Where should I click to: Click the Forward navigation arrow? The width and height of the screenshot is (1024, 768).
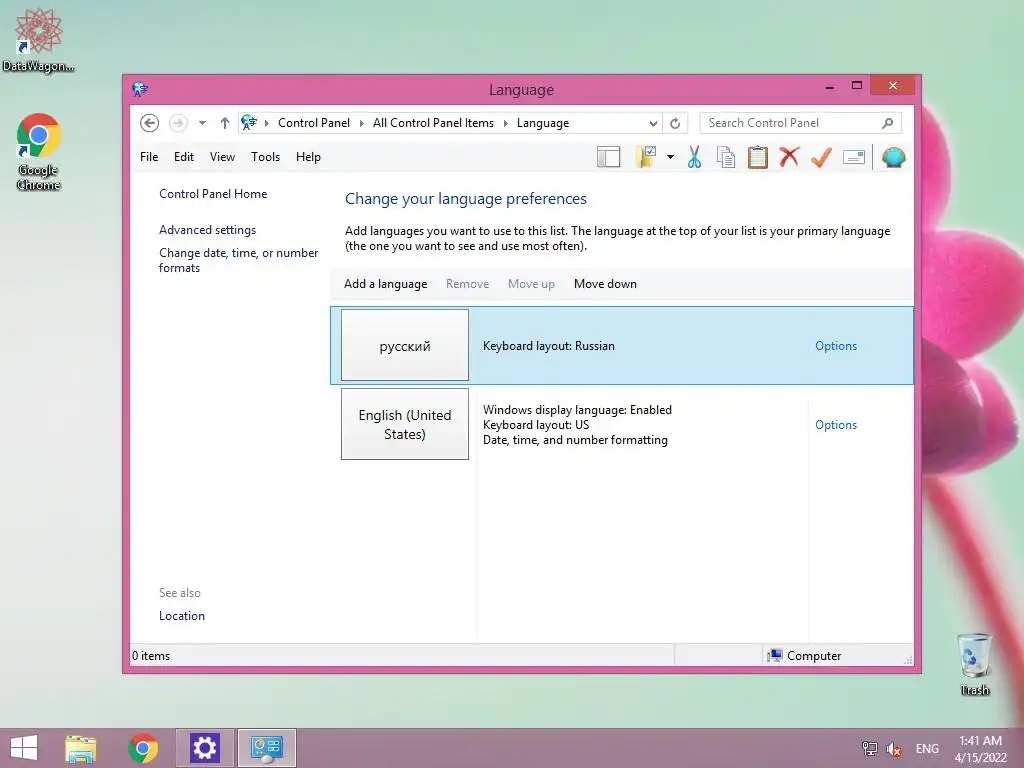178,123
